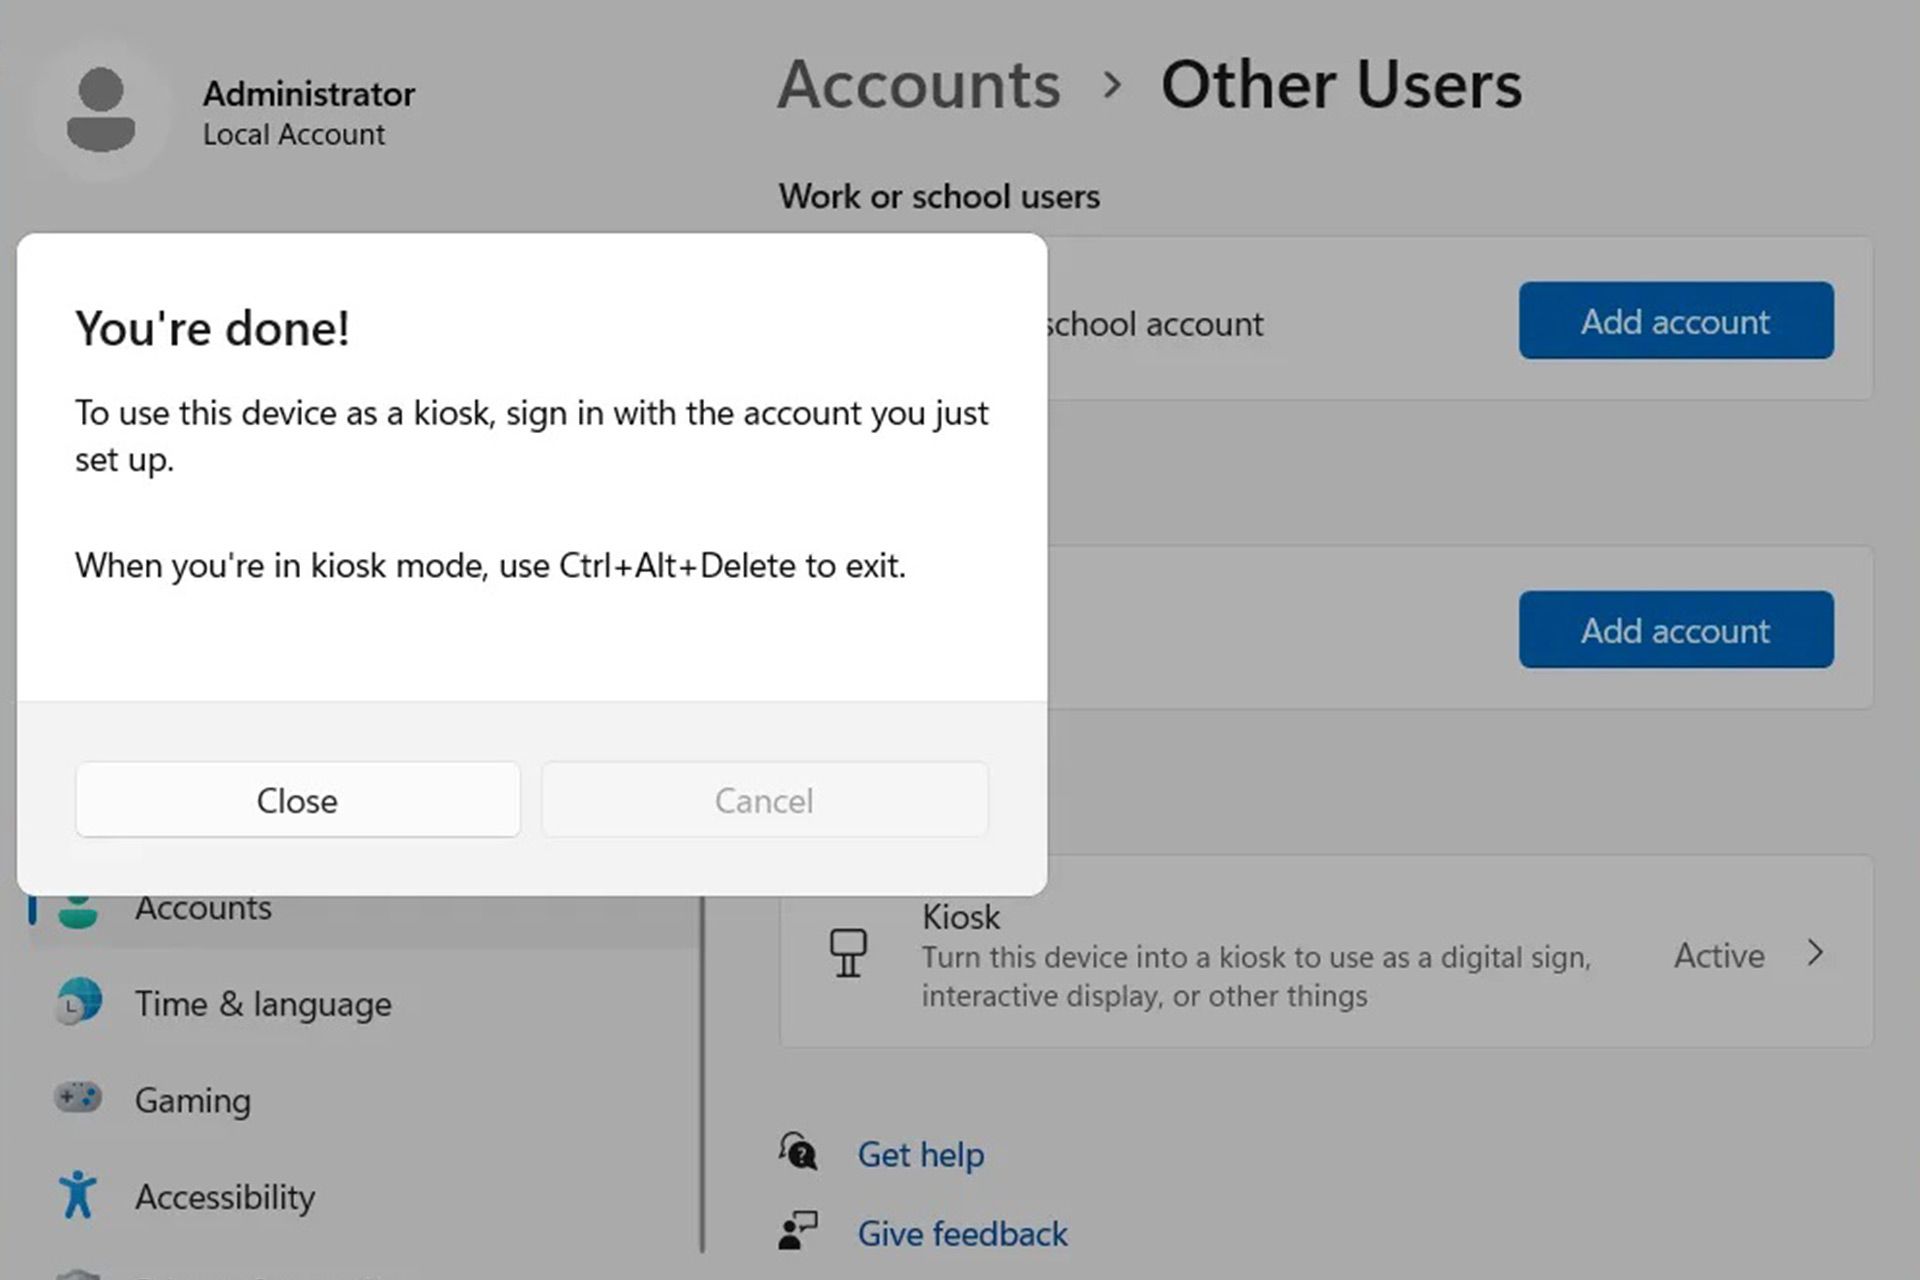The height and width of the screenshot is (1280, 1920).
Task: Click the Kiosk stand icon
Action: pyautogui.click(x=848, y=953)
